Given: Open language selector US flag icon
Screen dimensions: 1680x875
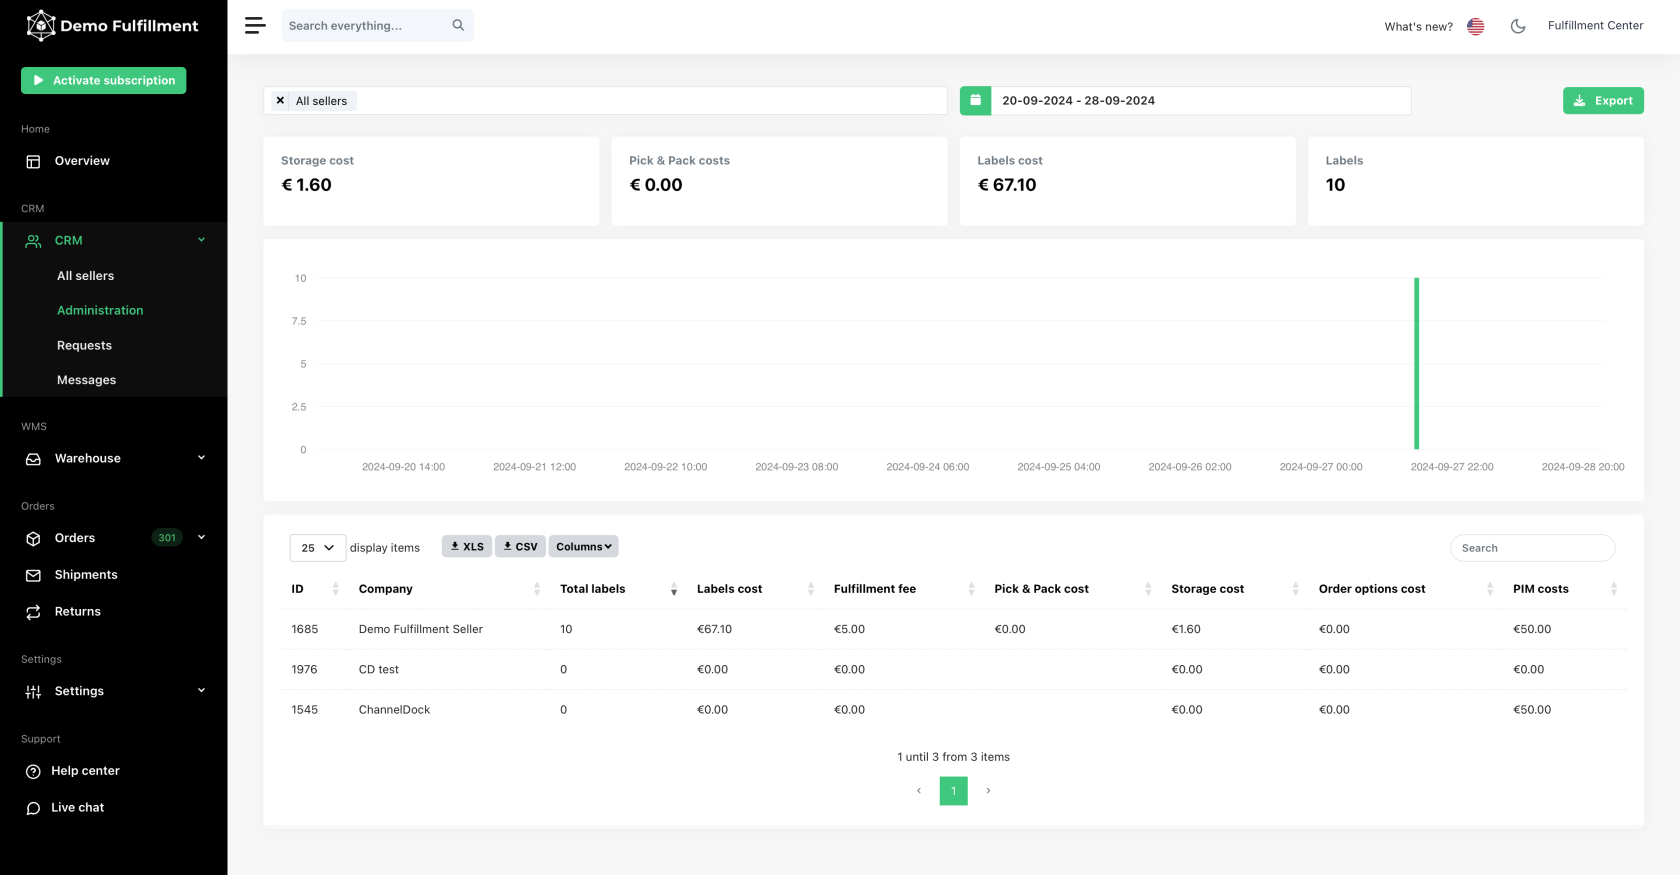Looking at the screenshot, I should pyautogui.click(x=1475, y=27).
